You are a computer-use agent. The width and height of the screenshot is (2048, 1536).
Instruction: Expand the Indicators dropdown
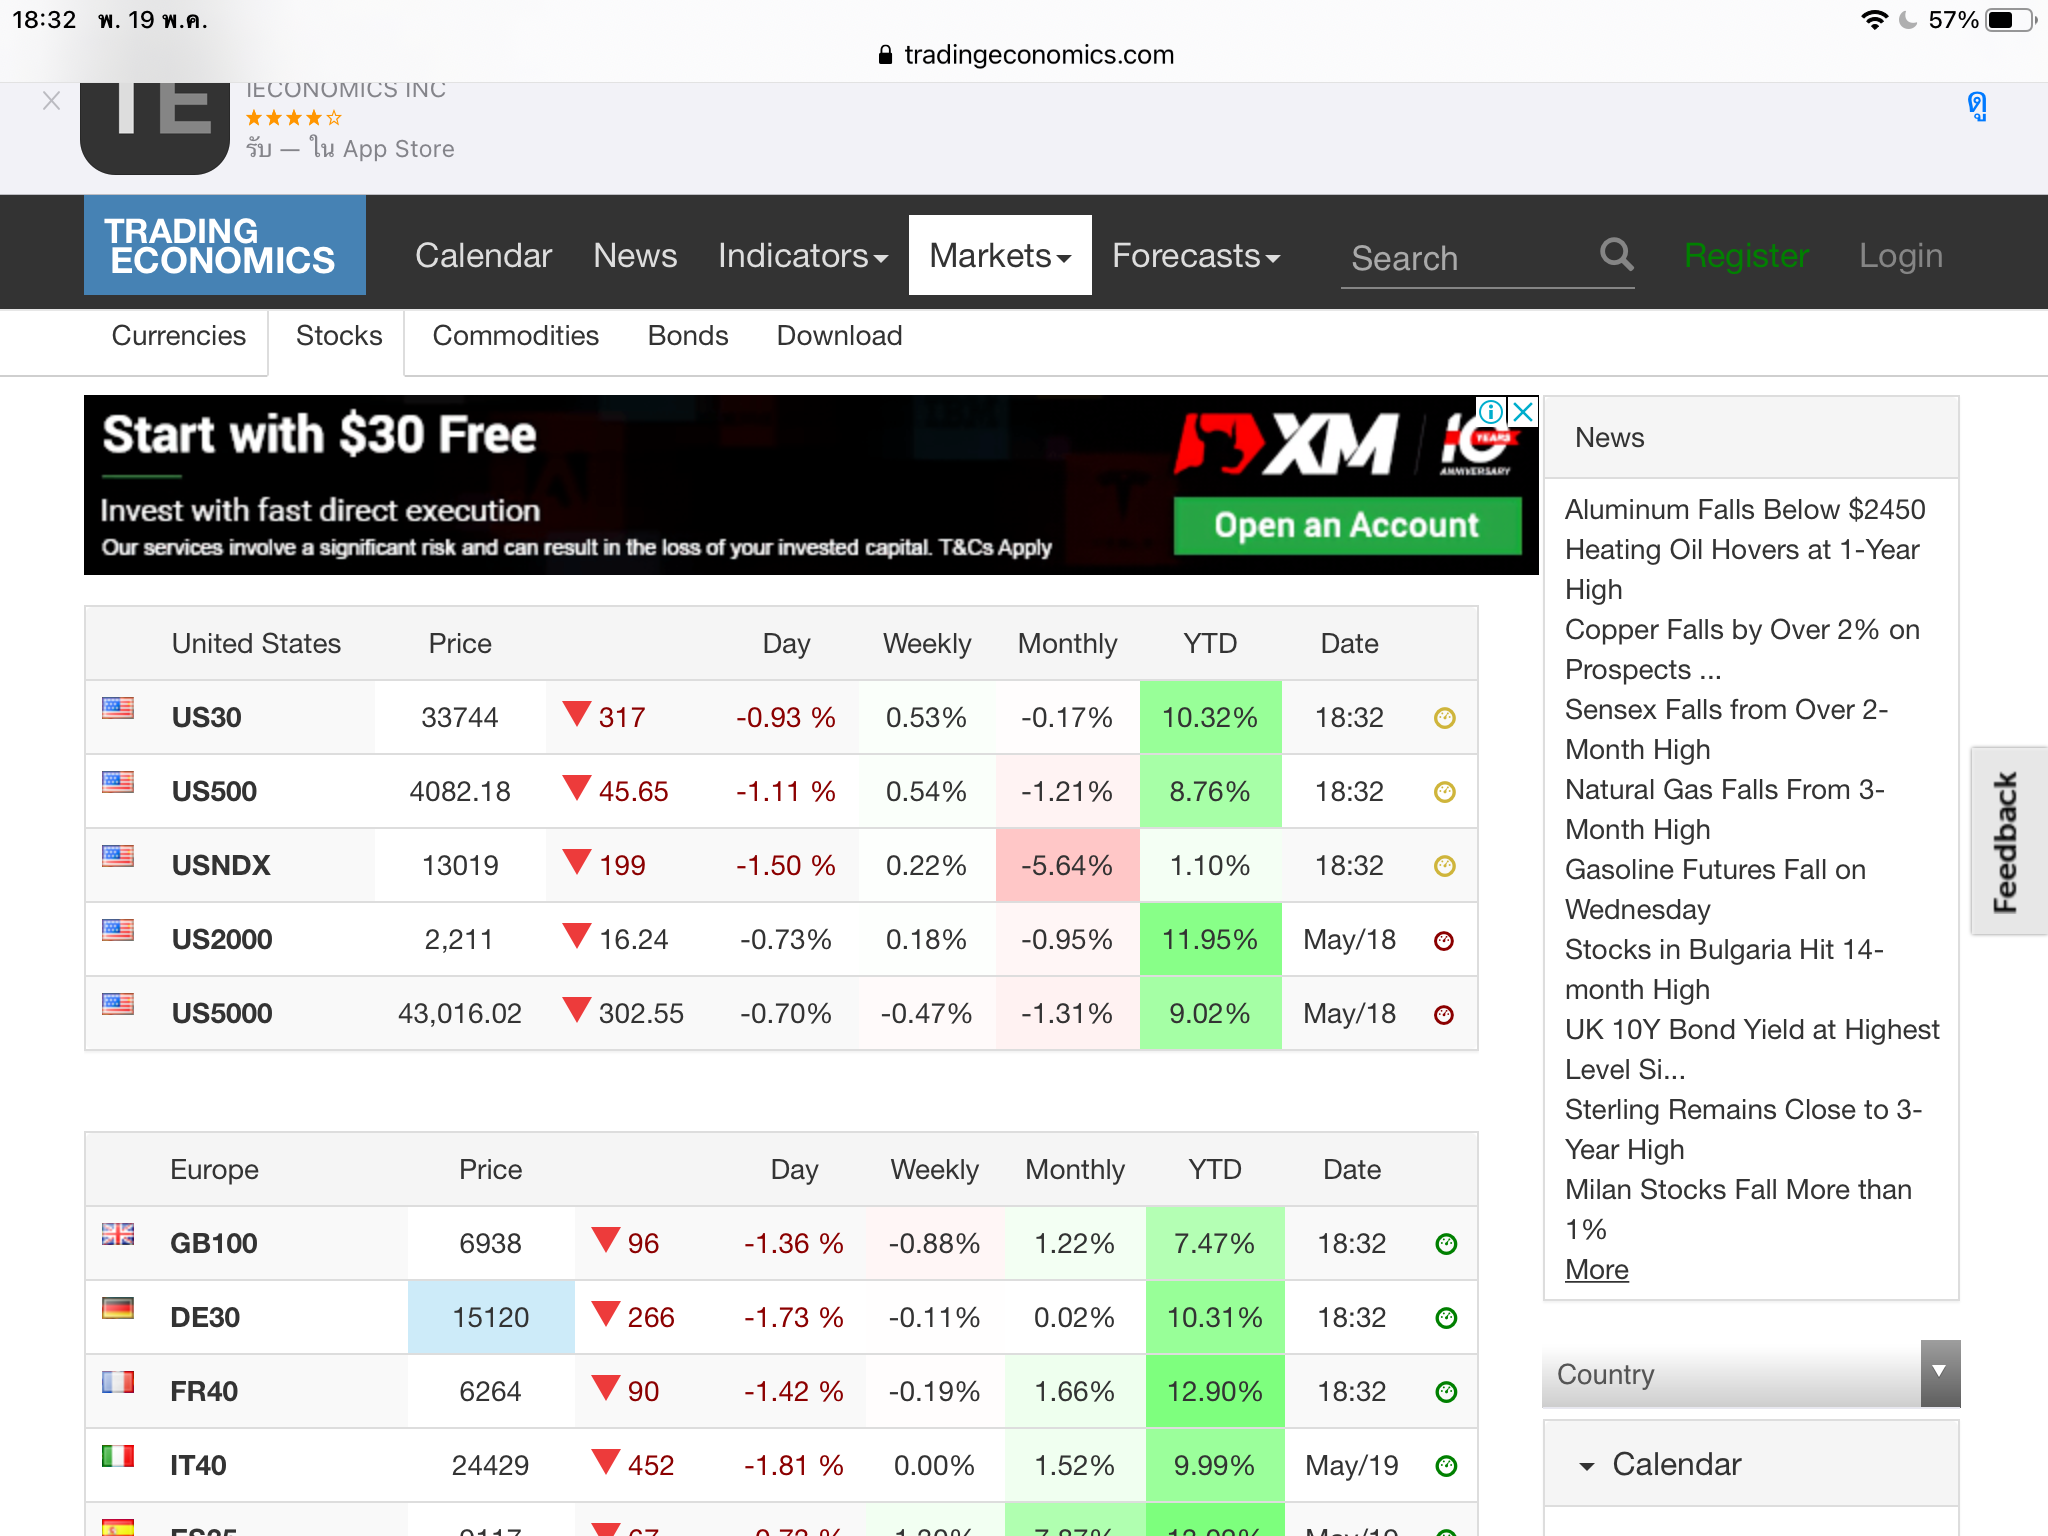[x=802, y=256]
